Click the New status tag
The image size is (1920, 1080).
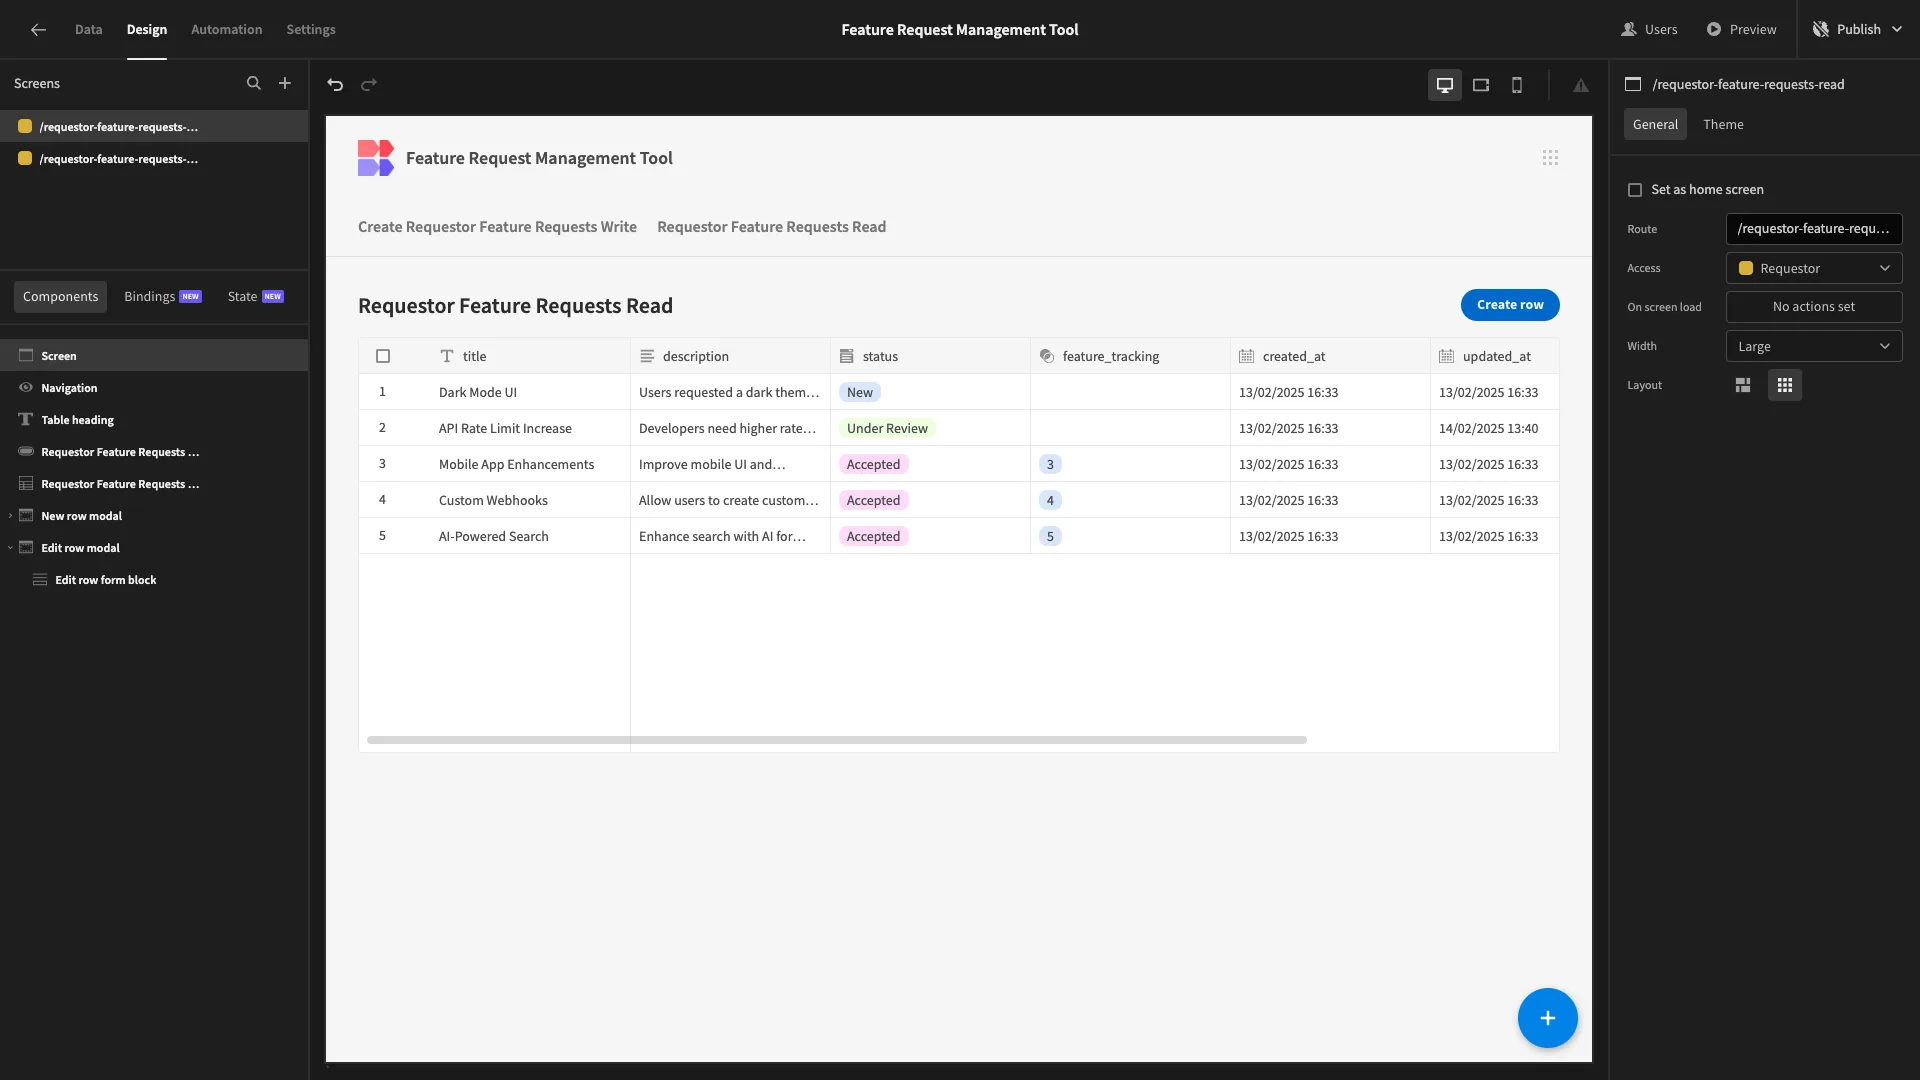point(860,393)
